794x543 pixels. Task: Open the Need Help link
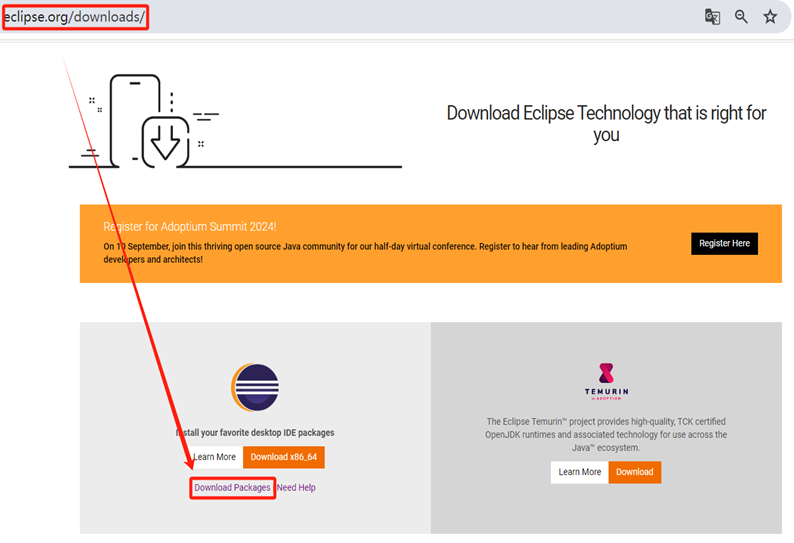pos(296,488)
